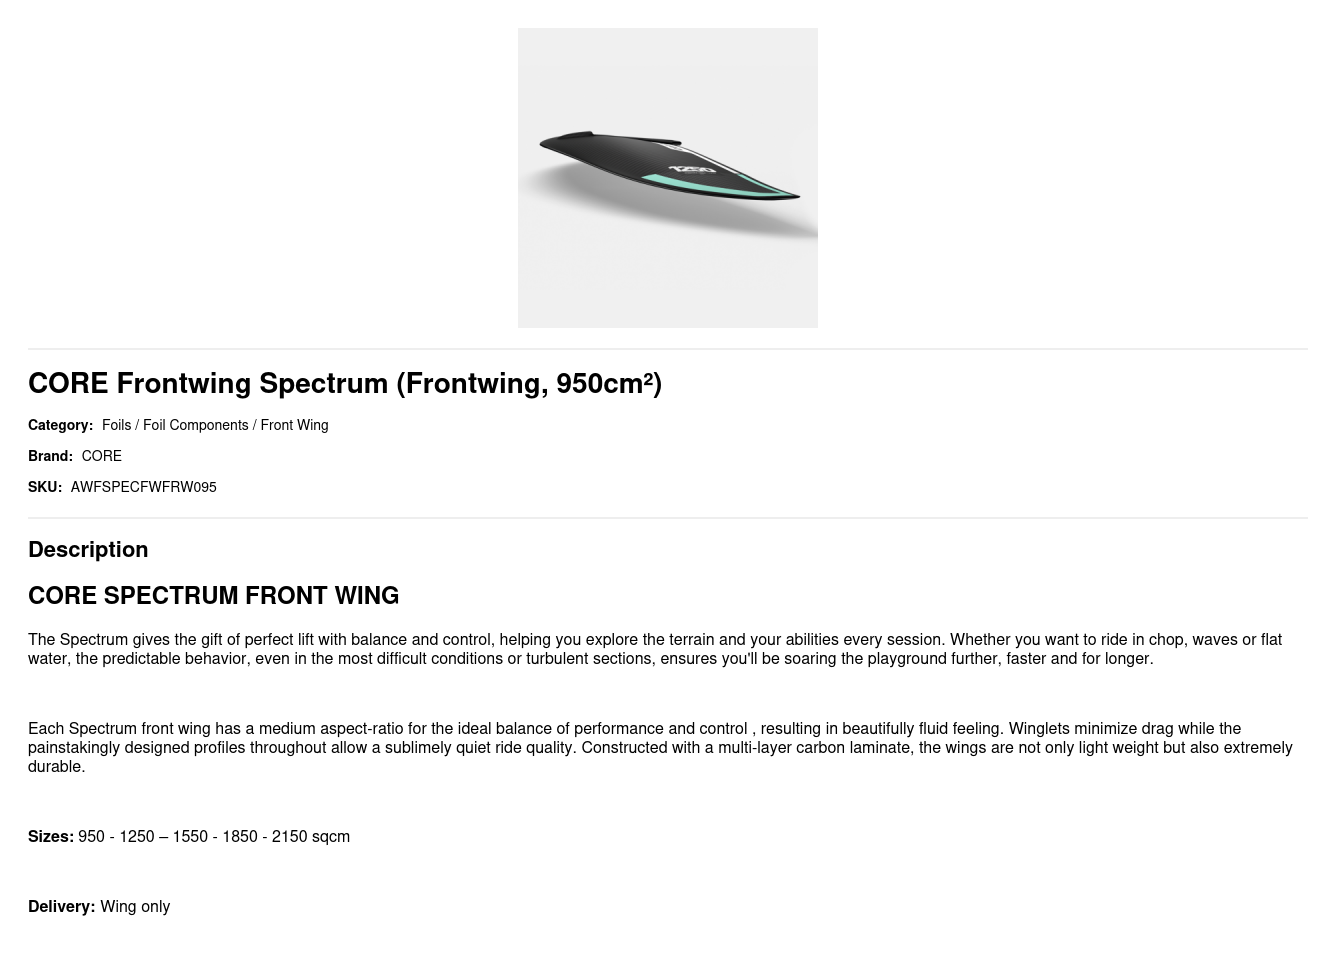The width and height of the screenshot is (1328, 962).
Task: Select the Foils category text
Action: click(x=116, y=425)
